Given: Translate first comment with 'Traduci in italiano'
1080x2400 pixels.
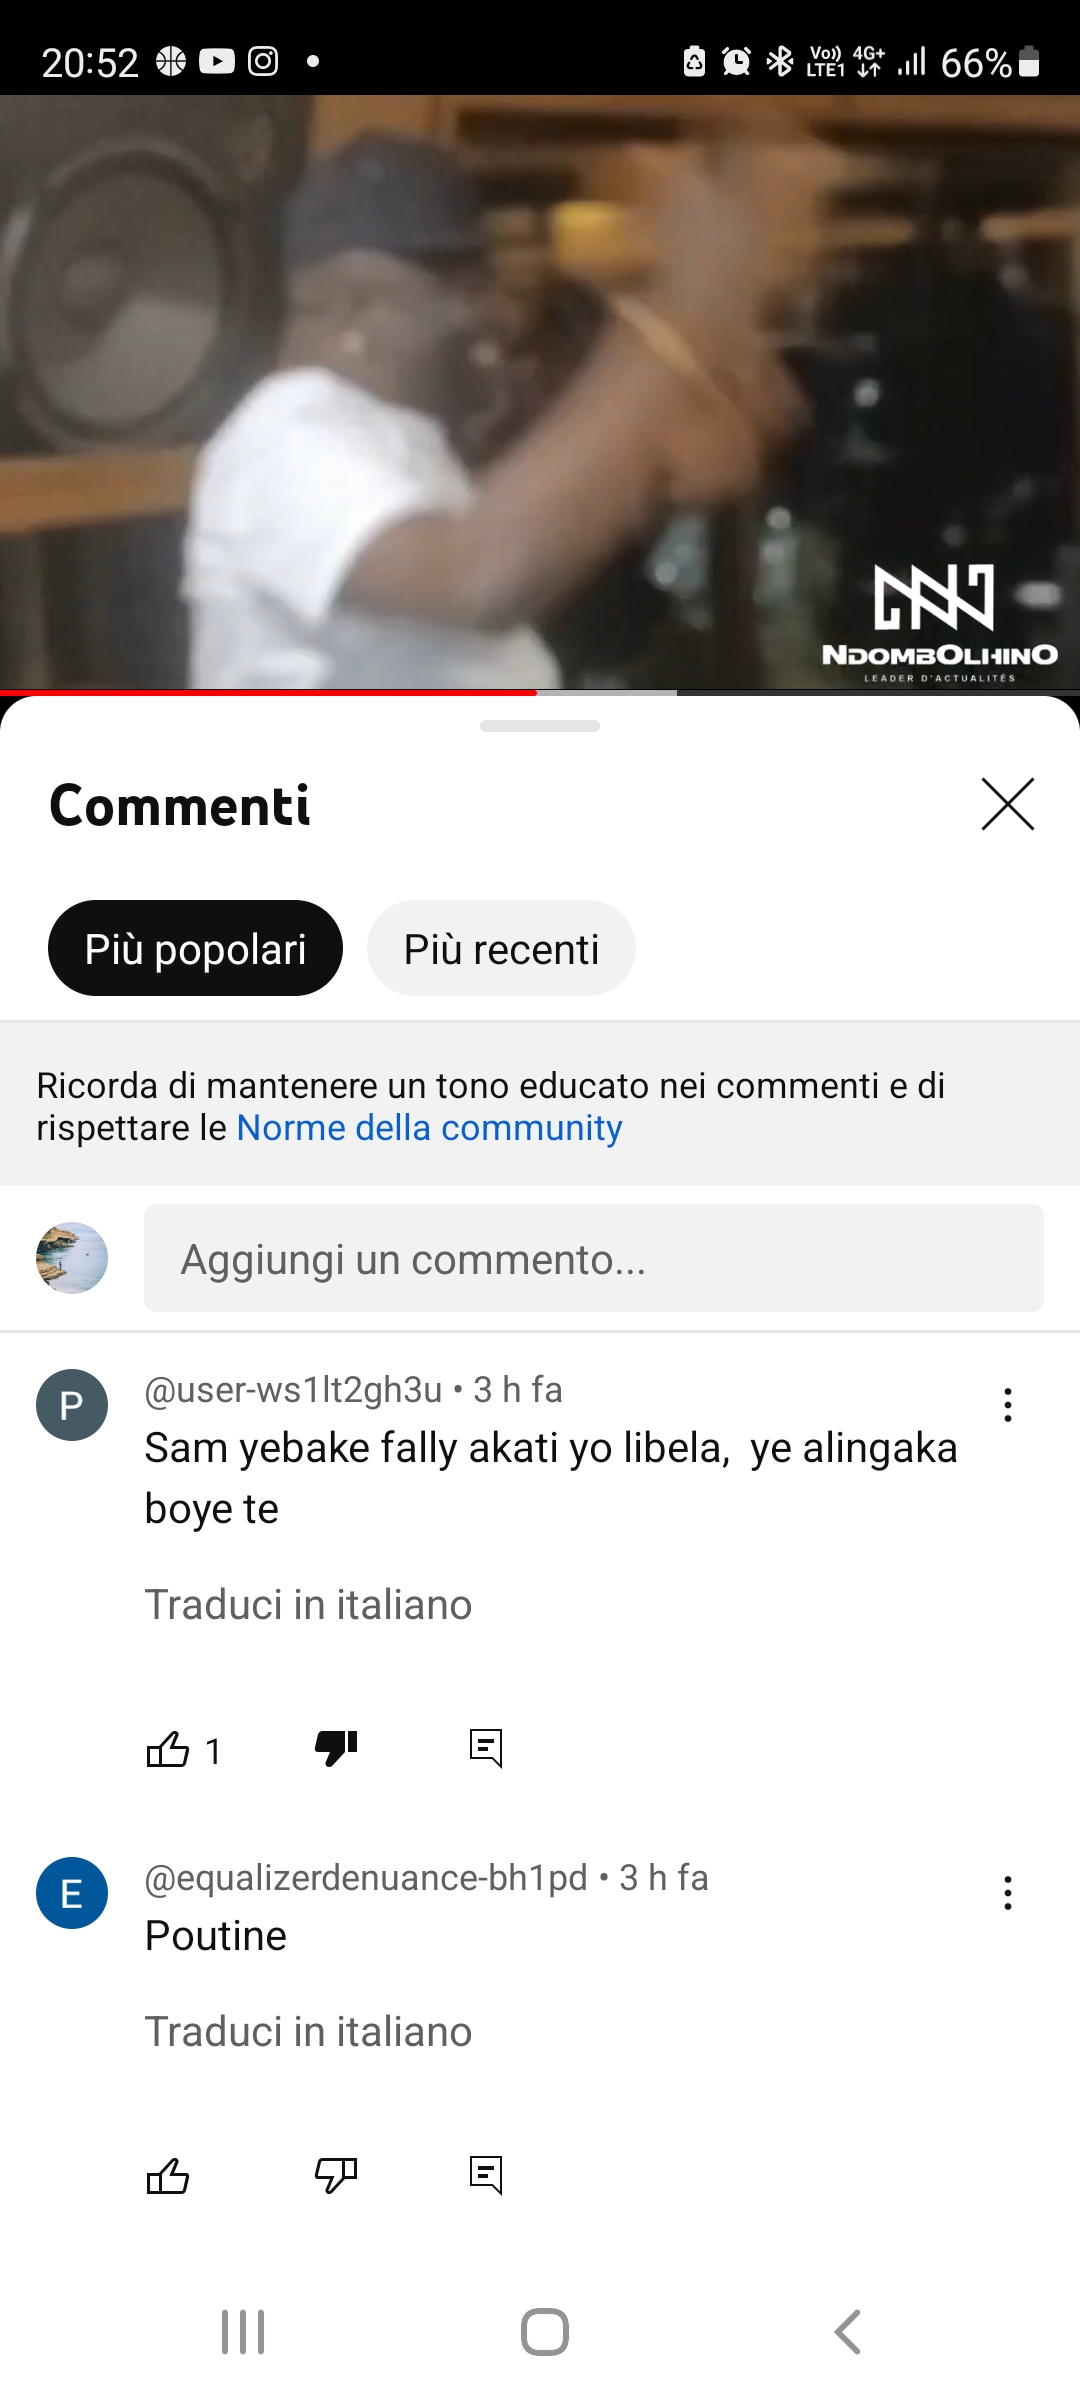Looking at the screenshot, I should pos(308,1605).
